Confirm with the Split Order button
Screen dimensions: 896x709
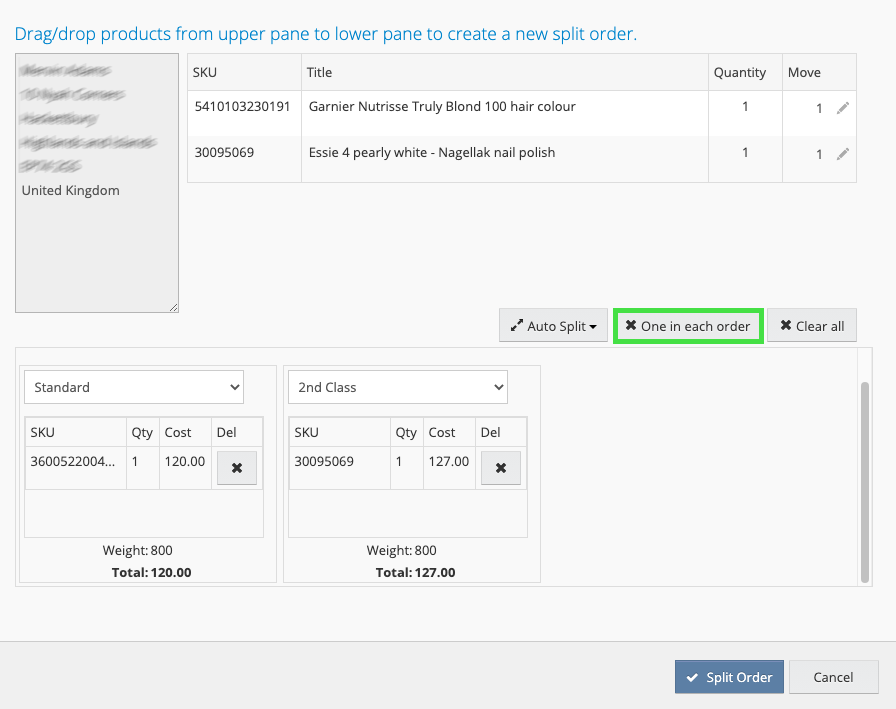(x=729, y=677)
